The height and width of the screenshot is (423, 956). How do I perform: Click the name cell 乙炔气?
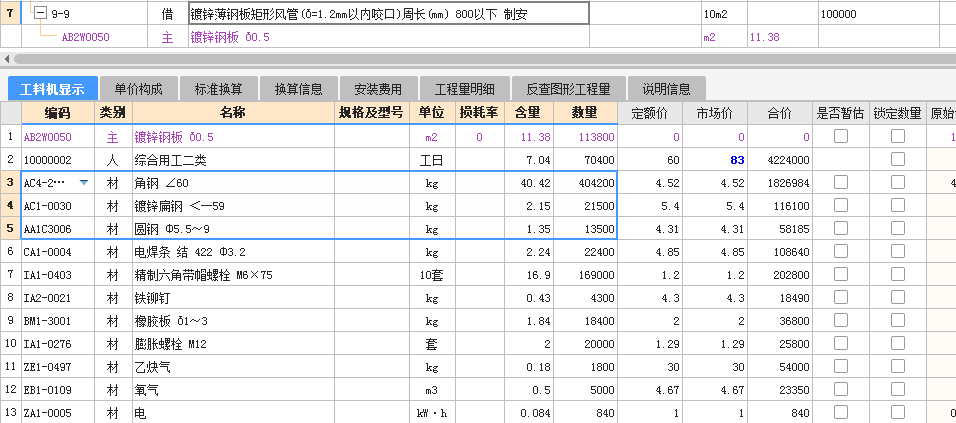click(x=233, y=367)
